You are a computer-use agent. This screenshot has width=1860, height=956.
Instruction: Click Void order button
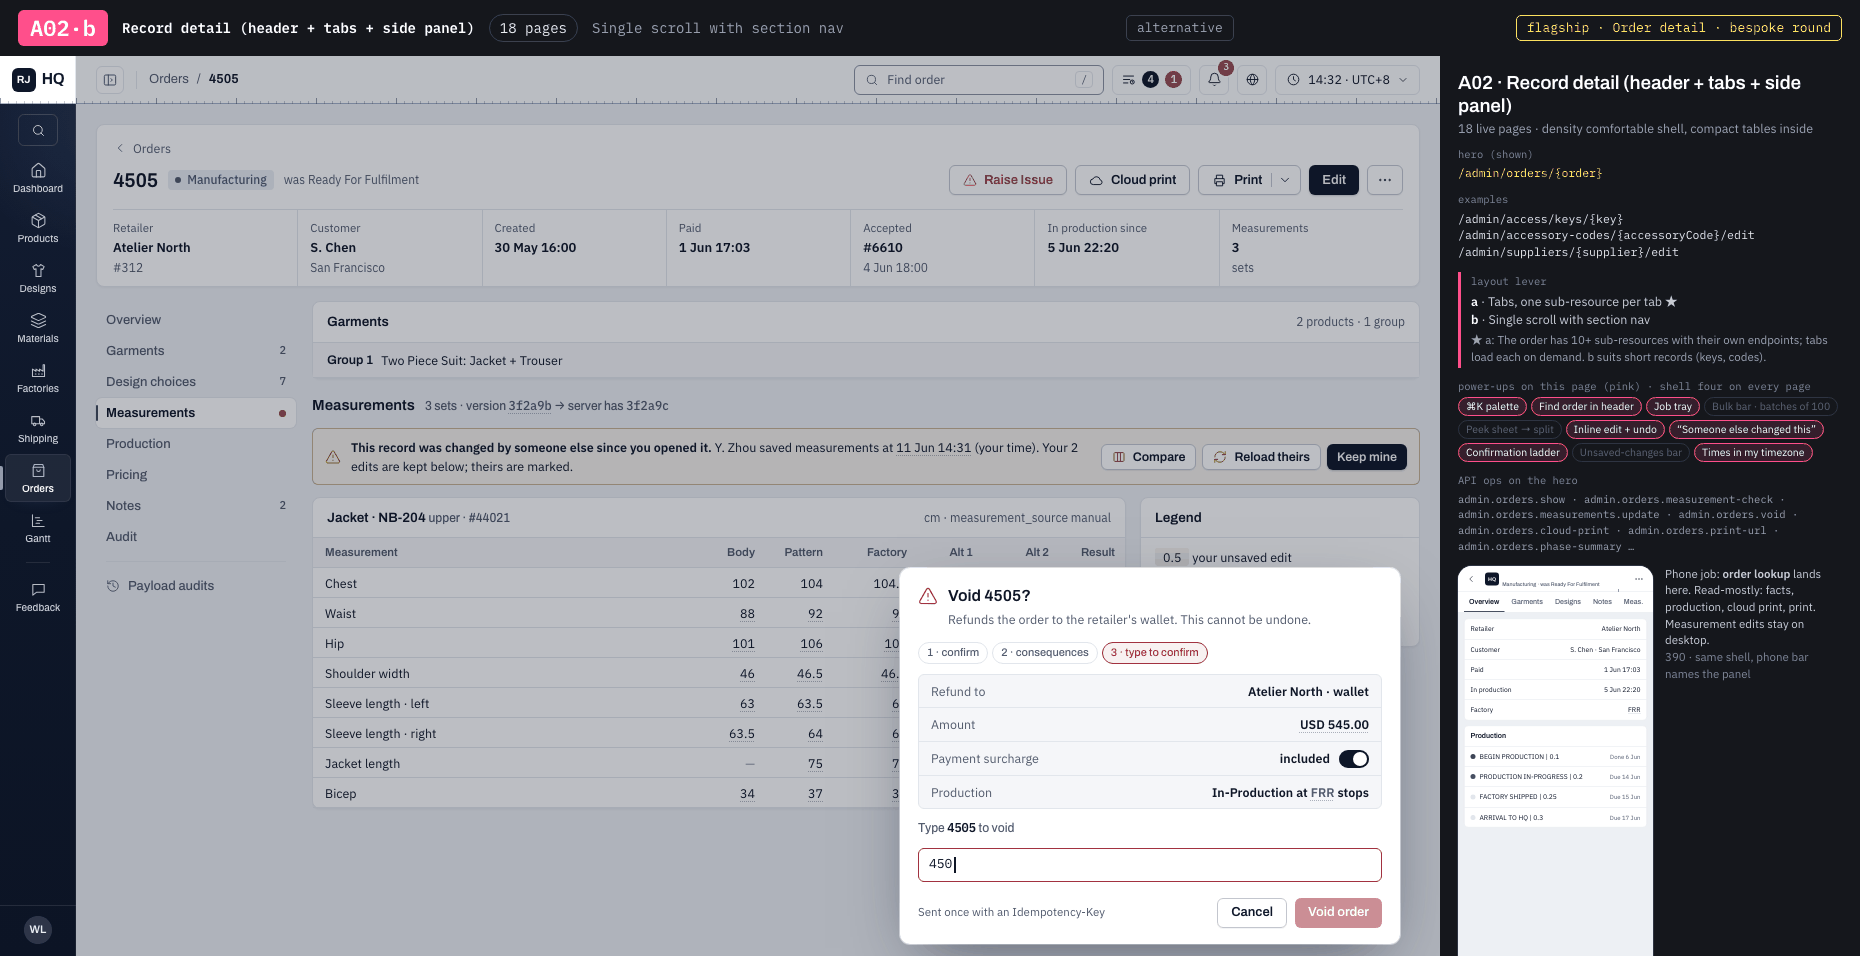pos(1338,912)
